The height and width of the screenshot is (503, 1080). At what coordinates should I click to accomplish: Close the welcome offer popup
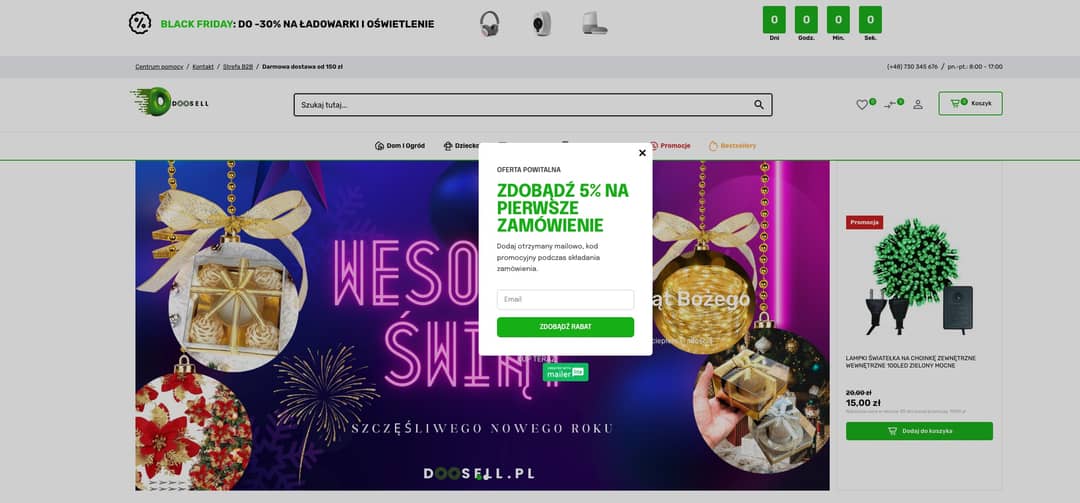tap(642, 153)
